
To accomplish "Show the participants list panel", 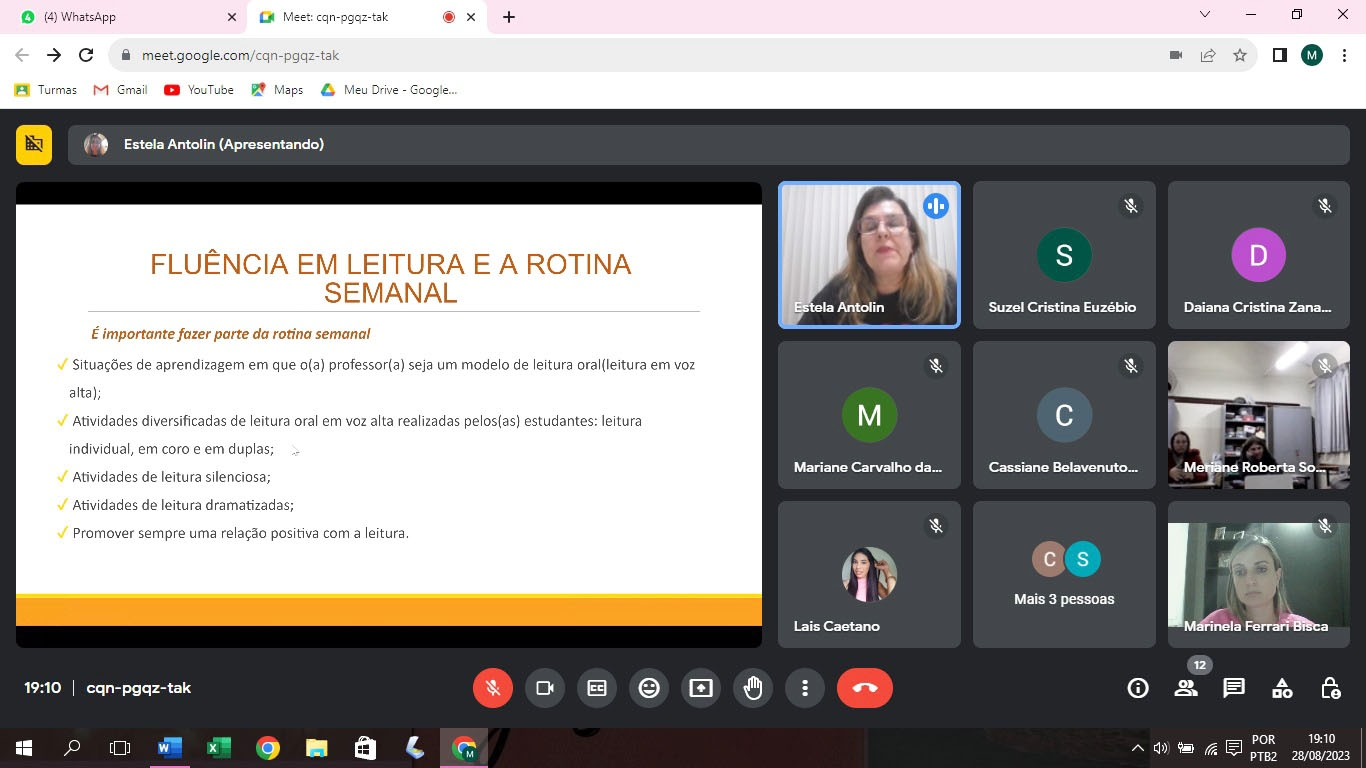I will tap(1186, 688).
